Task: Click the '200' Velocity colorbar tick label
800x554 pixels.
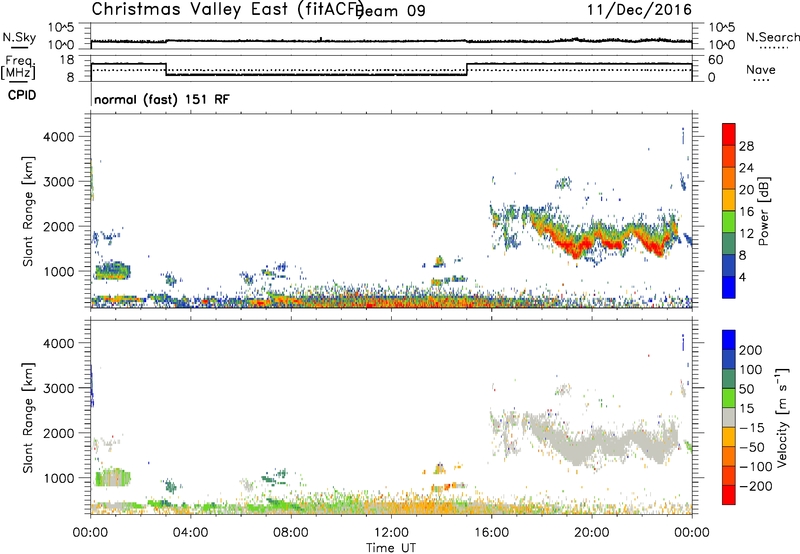Action: [751, 350]
